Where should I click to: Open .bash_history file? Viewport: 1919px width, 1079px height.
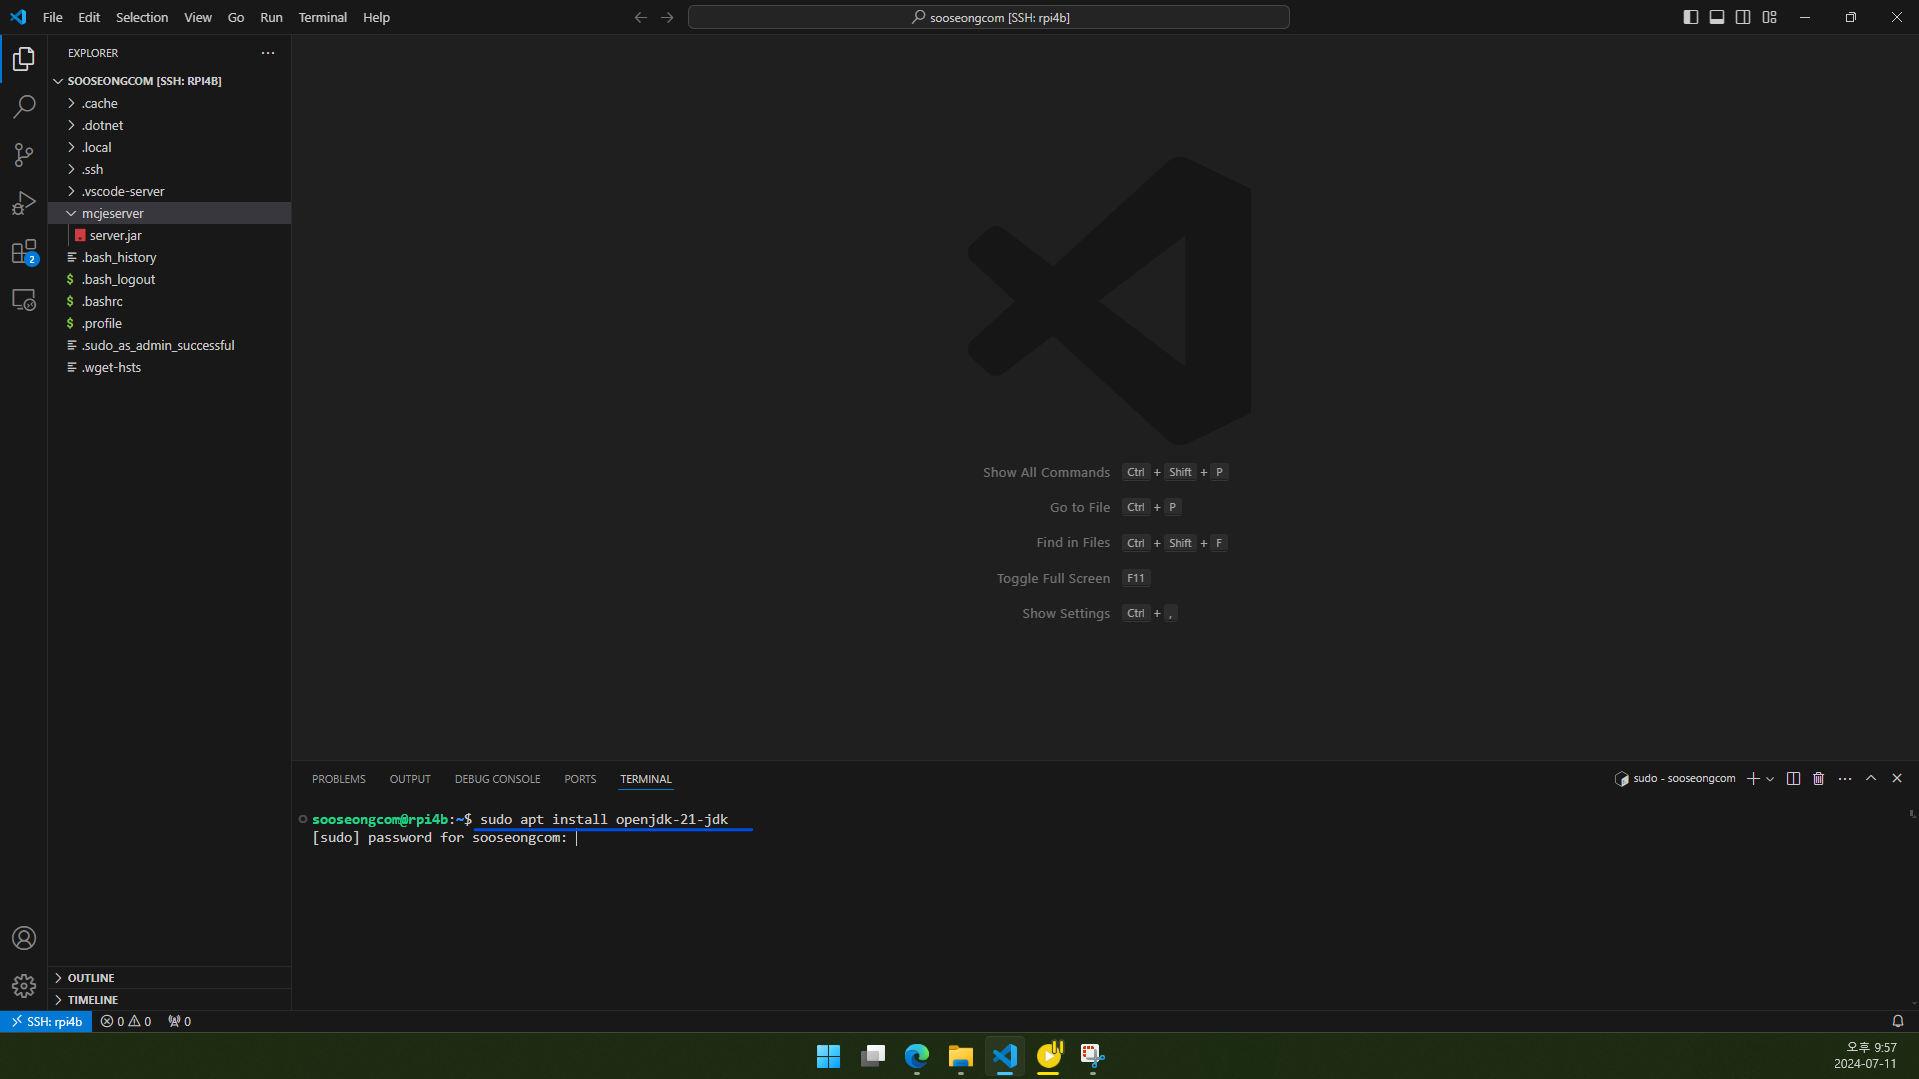(x=170, y=257)
